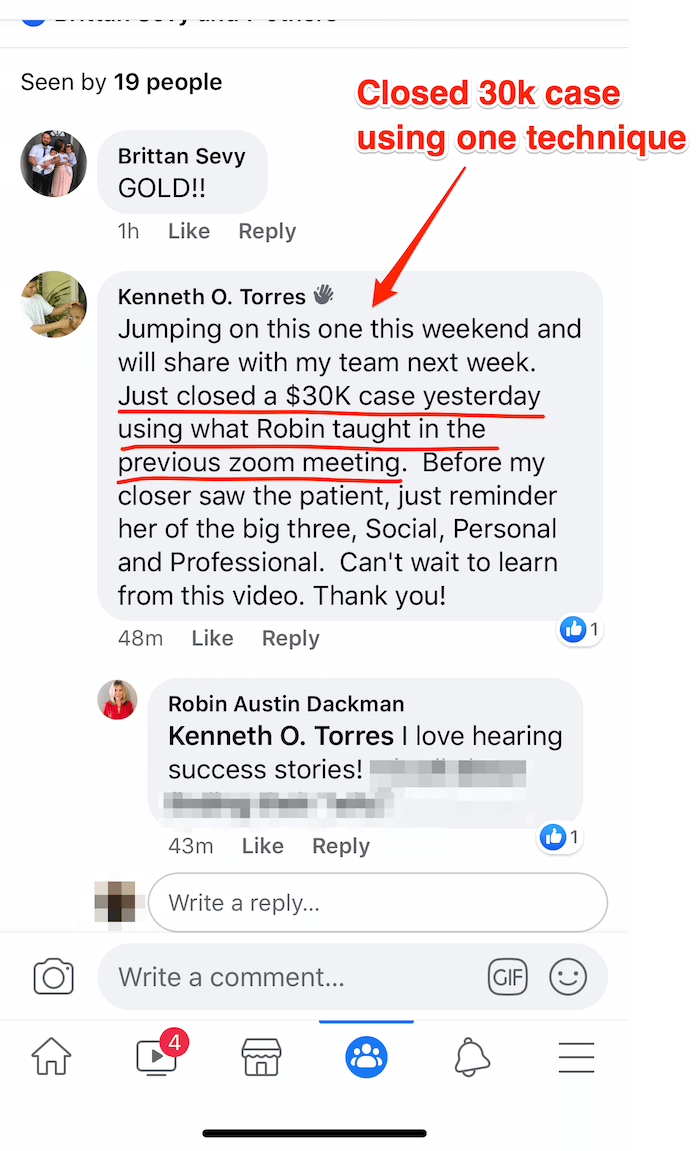This screenshot has width=700, height=1151.
Task: Reply to Kenneth O. Torres's comment
Action: tap(291, 638)
